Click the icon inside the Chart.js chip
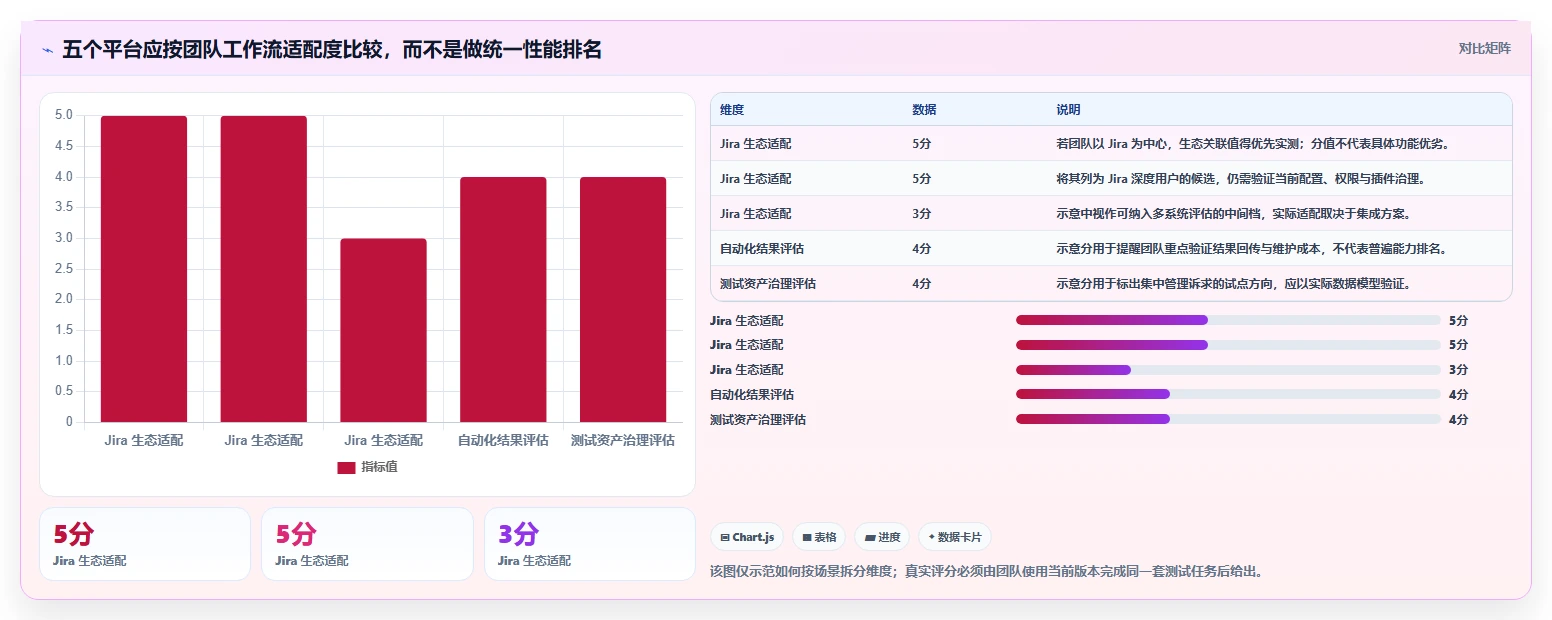This screenshot has width=1552, height=620. (725, 538)
